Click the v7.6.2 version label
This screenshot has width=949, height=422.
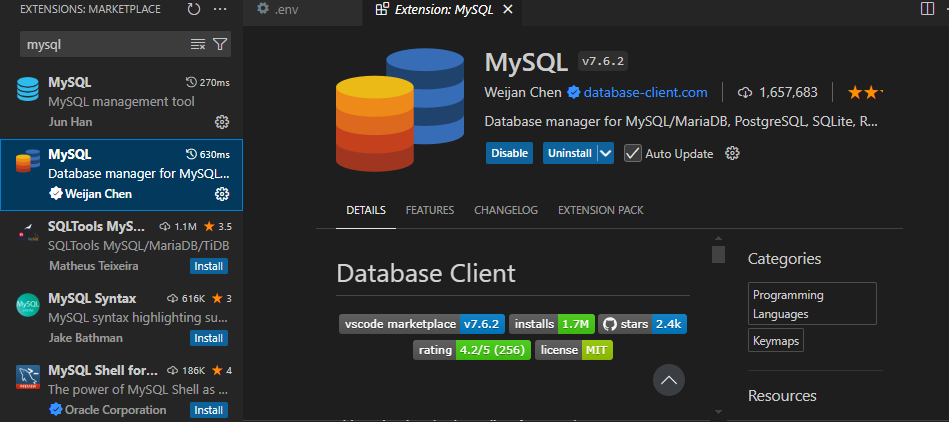603,62
